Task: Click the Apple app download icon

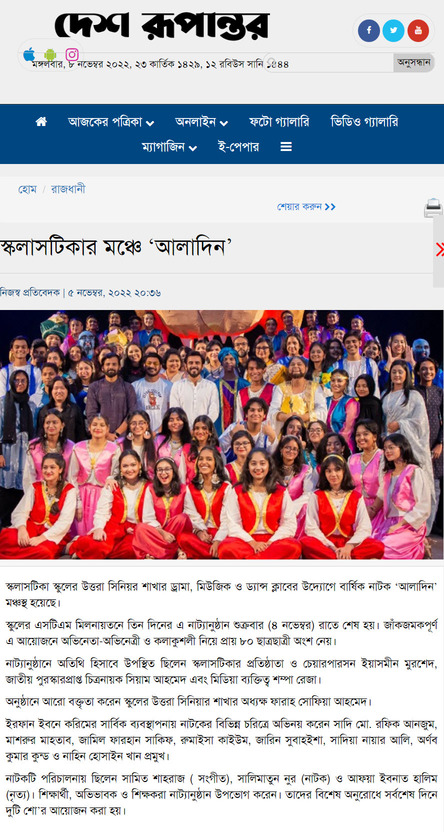Action: [x=30, y=54]
